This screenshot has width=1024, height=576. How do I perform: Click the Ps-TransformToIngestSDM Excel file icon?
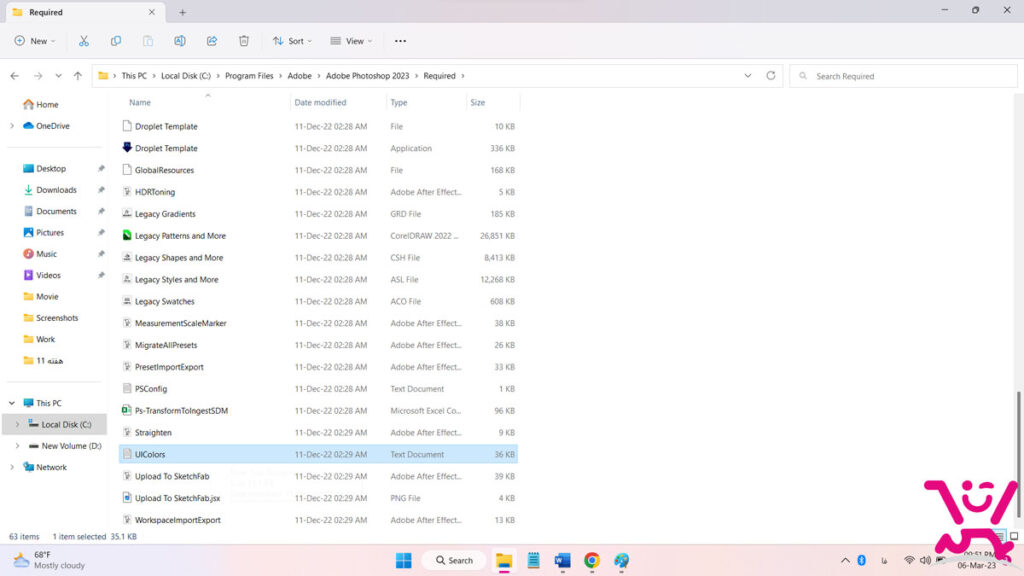point(127,410)
